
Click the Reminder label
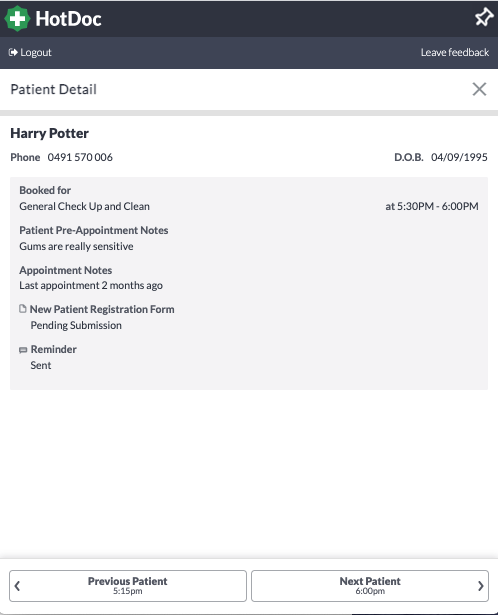point(54,349)
